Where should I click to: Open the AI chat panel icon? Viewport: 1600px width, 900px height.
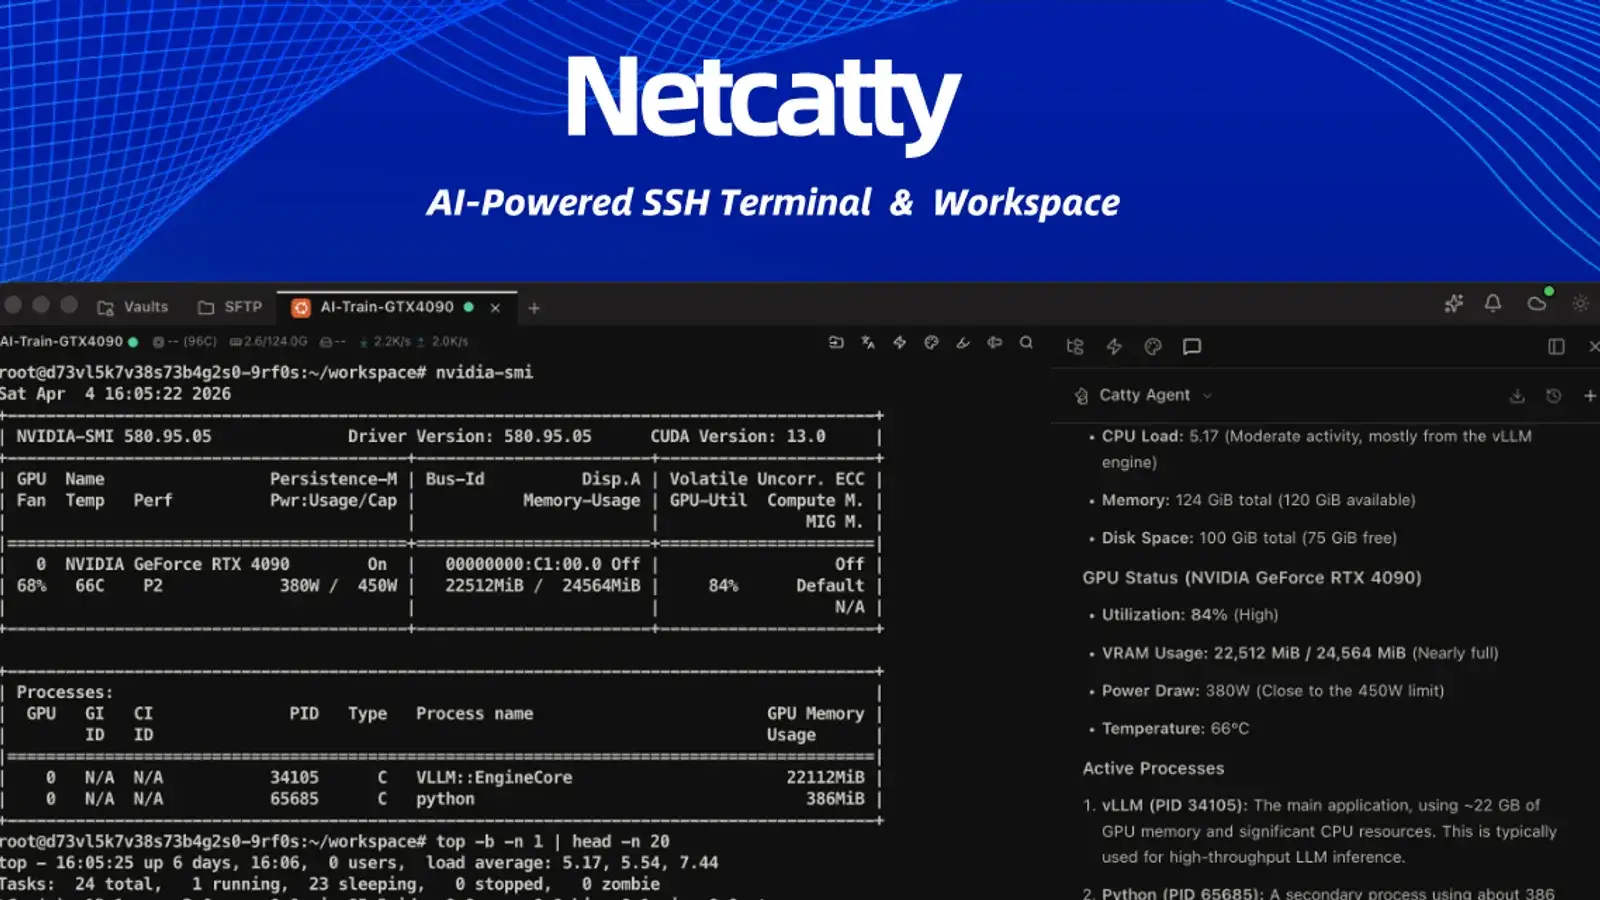tap(1192, 347)
